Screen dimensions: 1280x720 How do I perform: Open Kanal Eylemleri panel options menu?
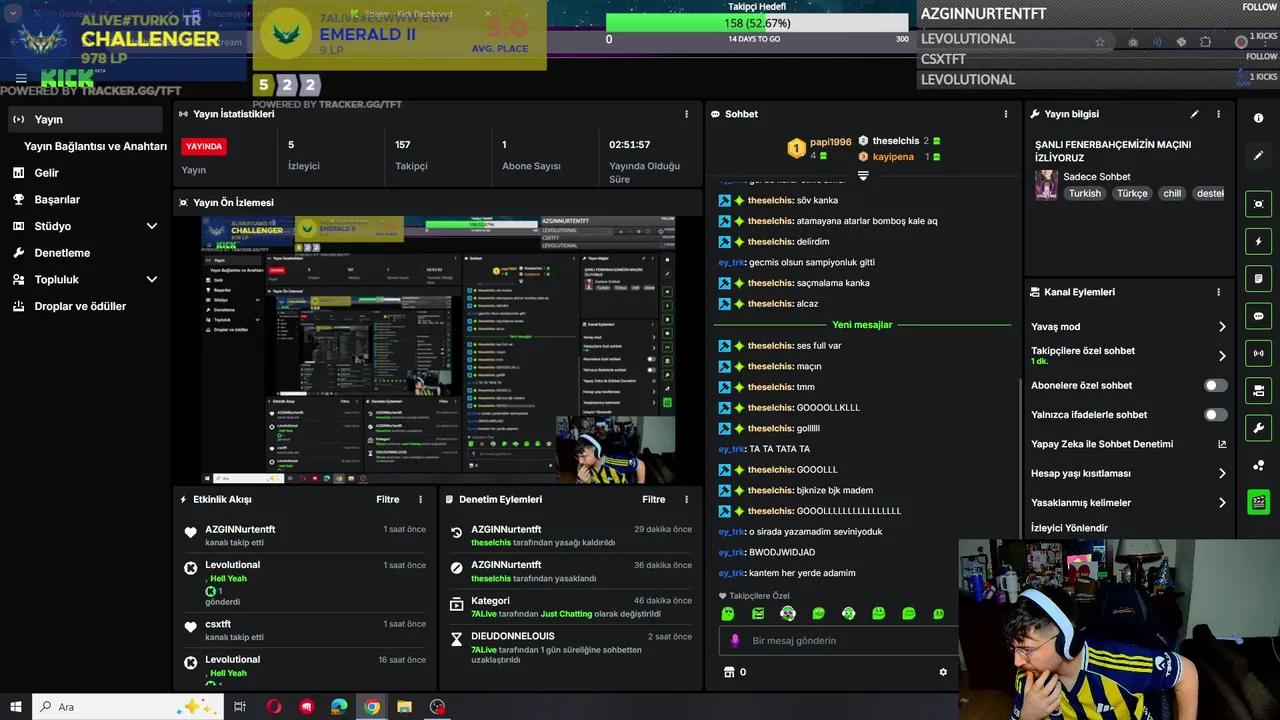click(1218, 292)
